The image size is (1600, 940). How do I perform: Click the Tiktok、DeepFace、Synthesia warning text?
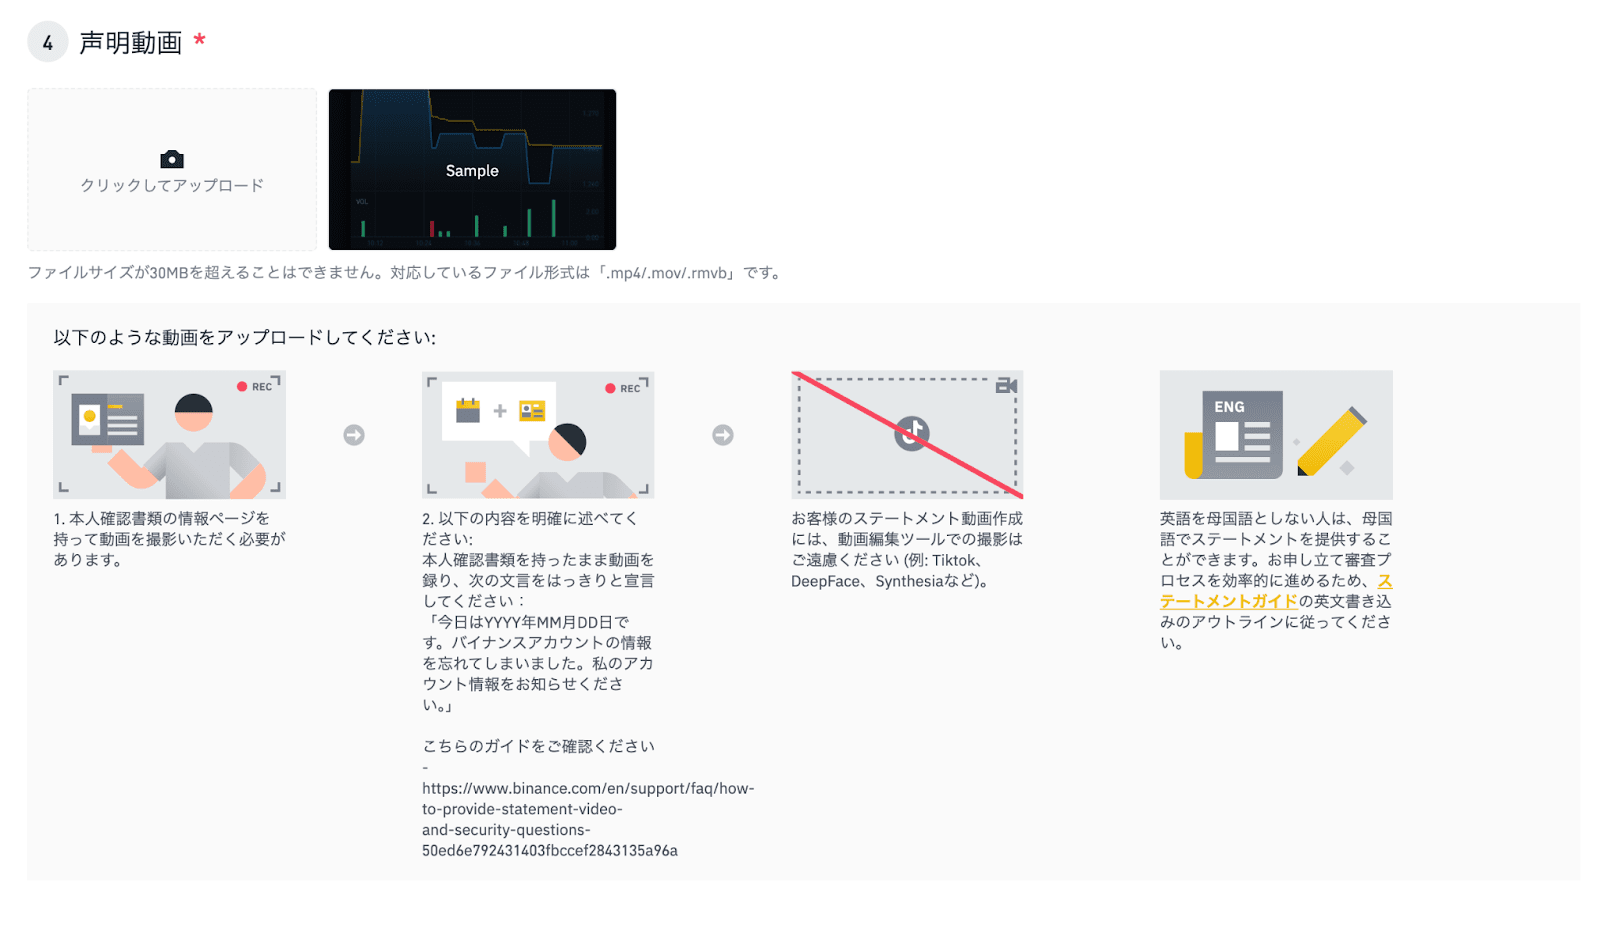(x=907, y=549)
